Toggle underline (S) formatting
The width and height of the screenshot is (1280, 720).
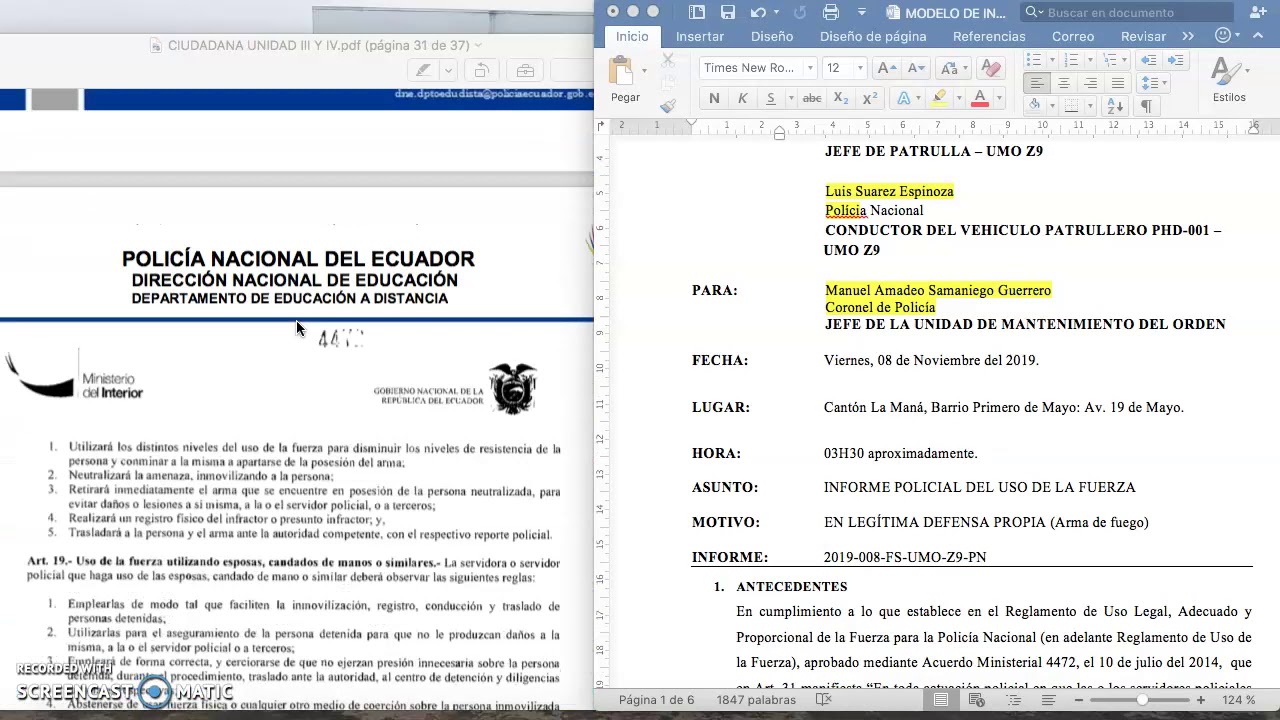(x=770, y=98)
